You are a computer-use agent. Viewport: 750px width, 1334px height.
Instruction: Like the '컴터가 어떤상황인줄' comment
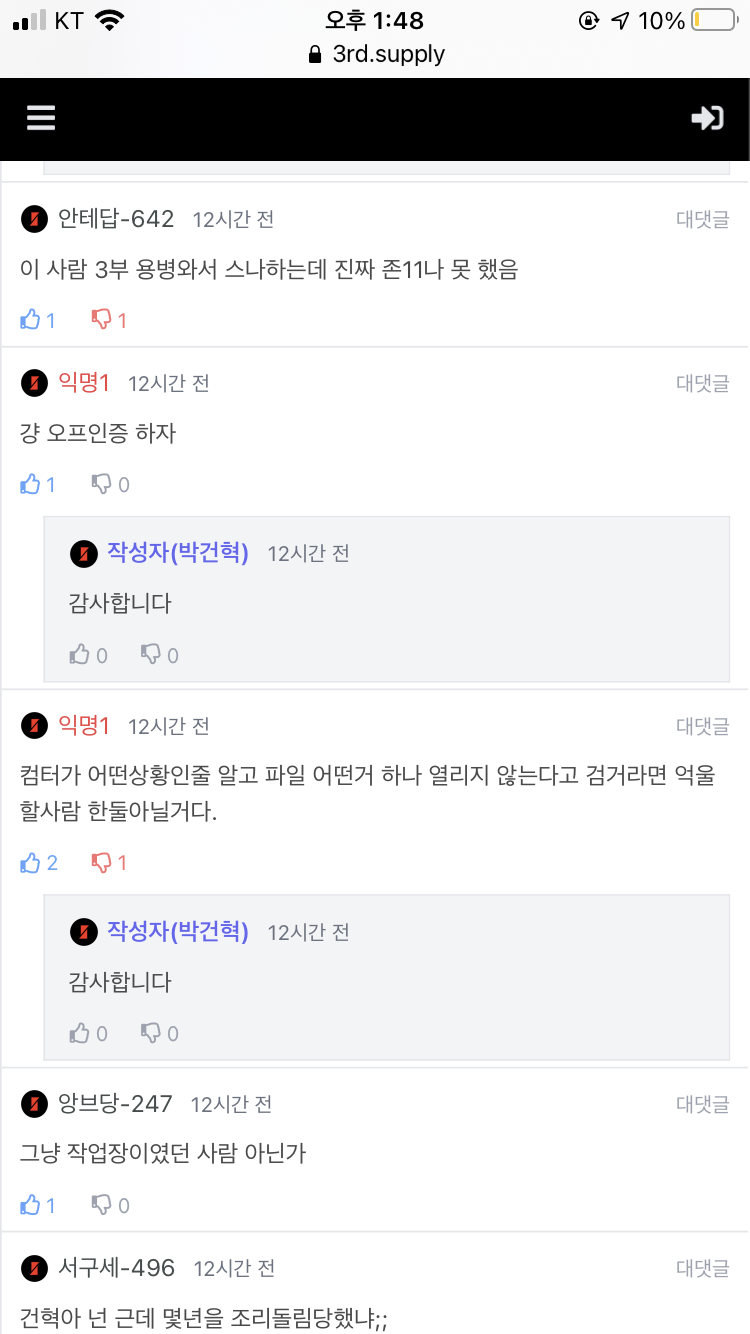pos(32,862)
